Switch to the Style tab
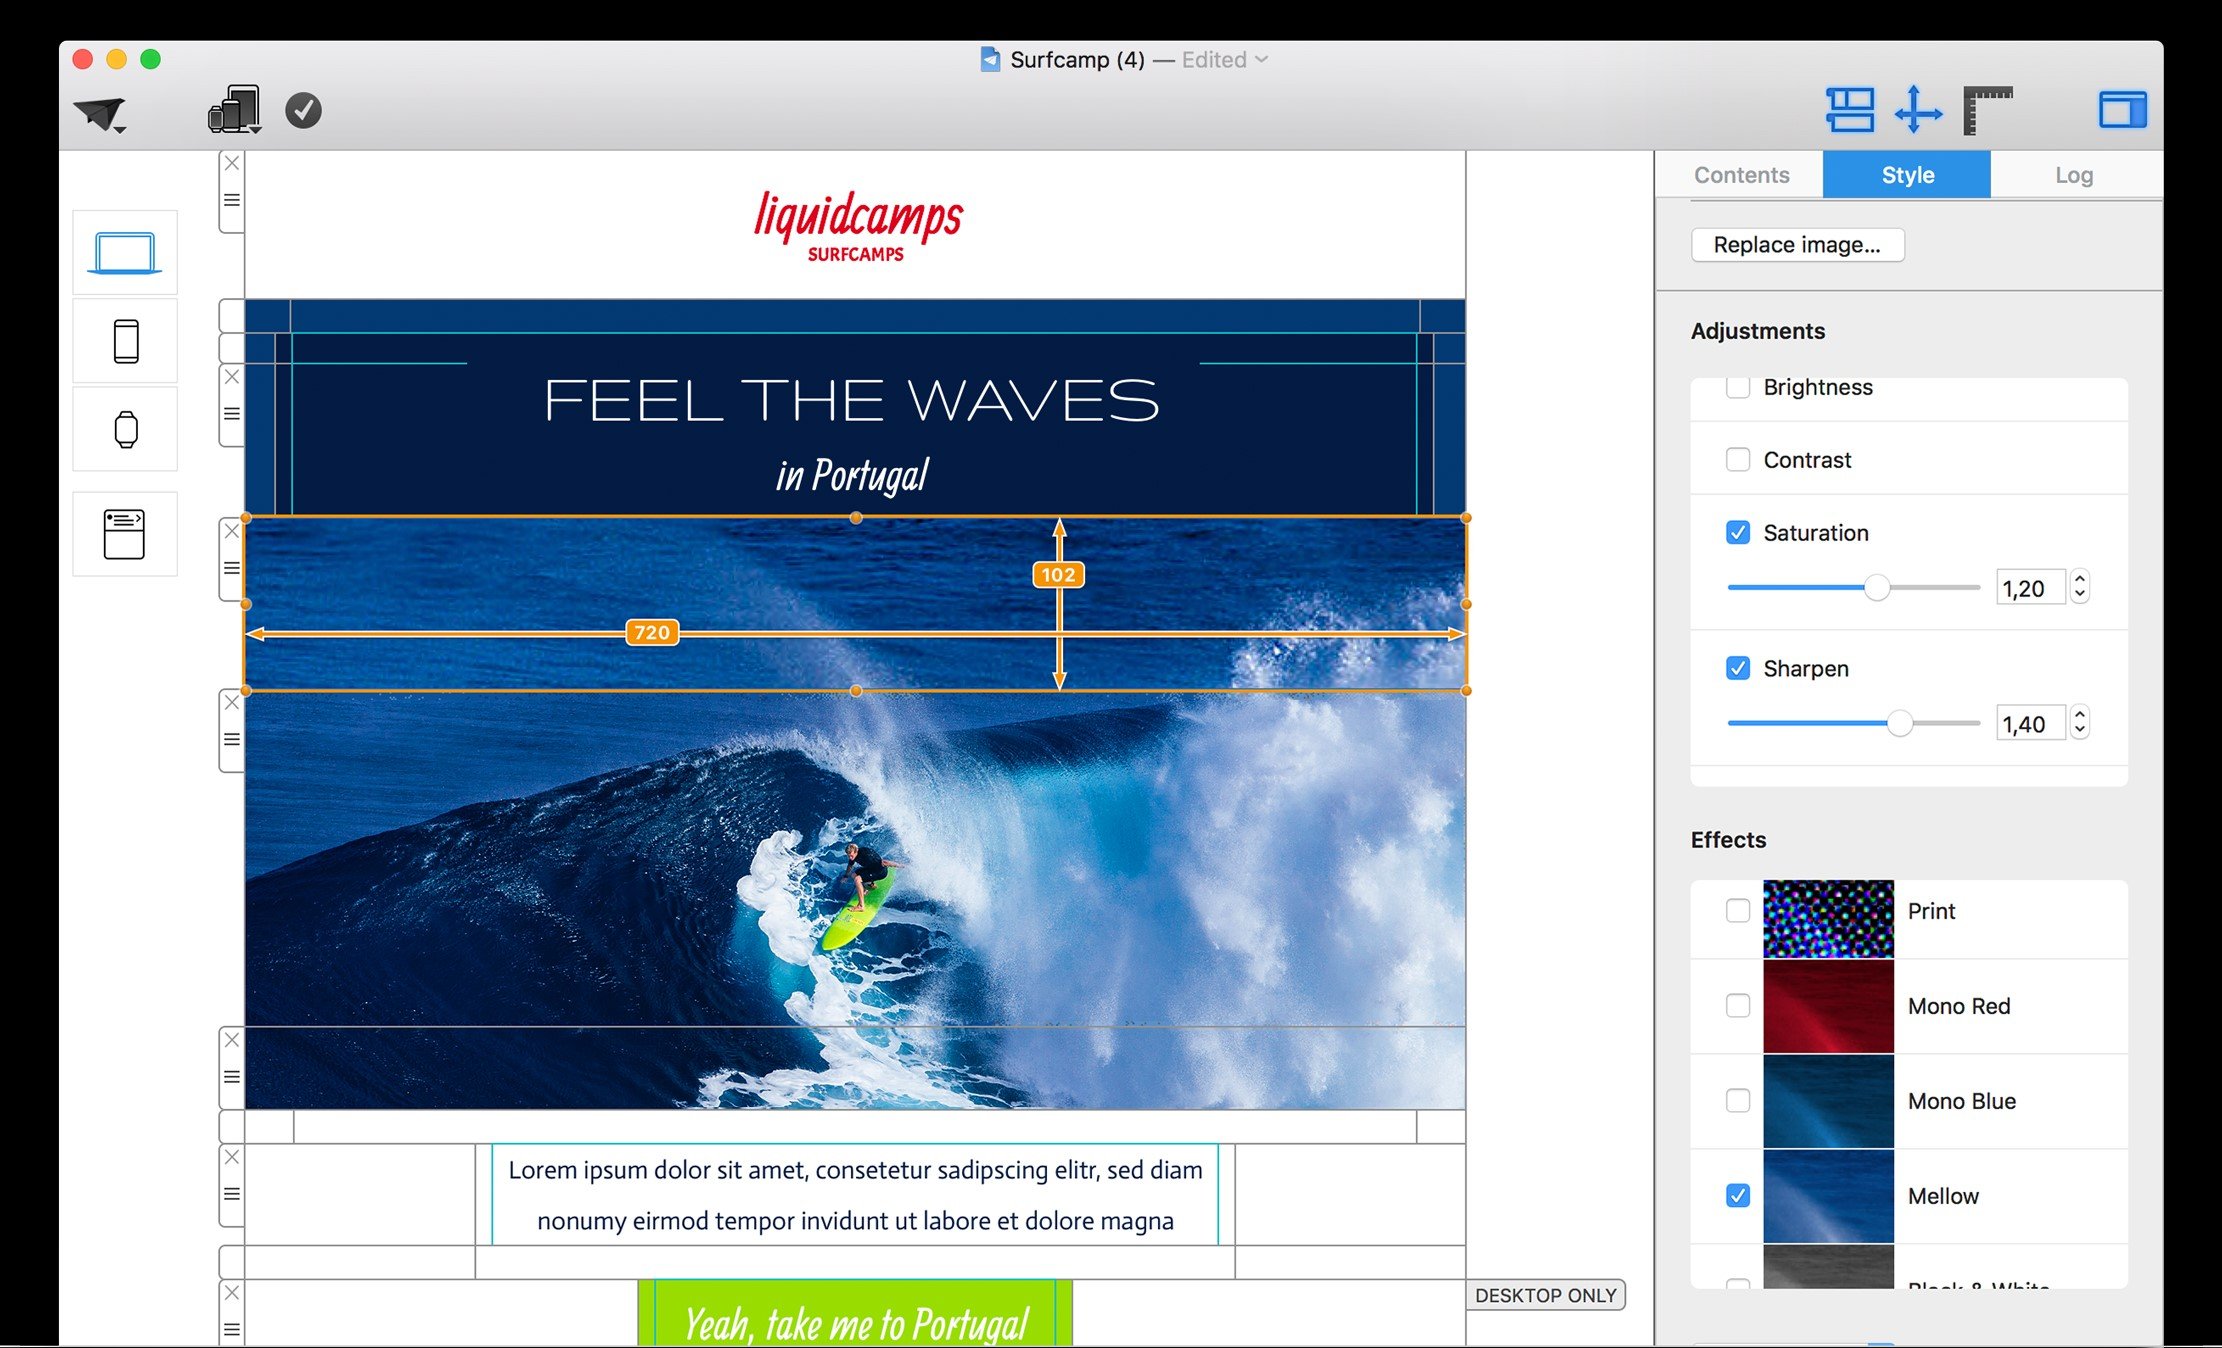The image size is (2222, 1348). point(1907,175)
